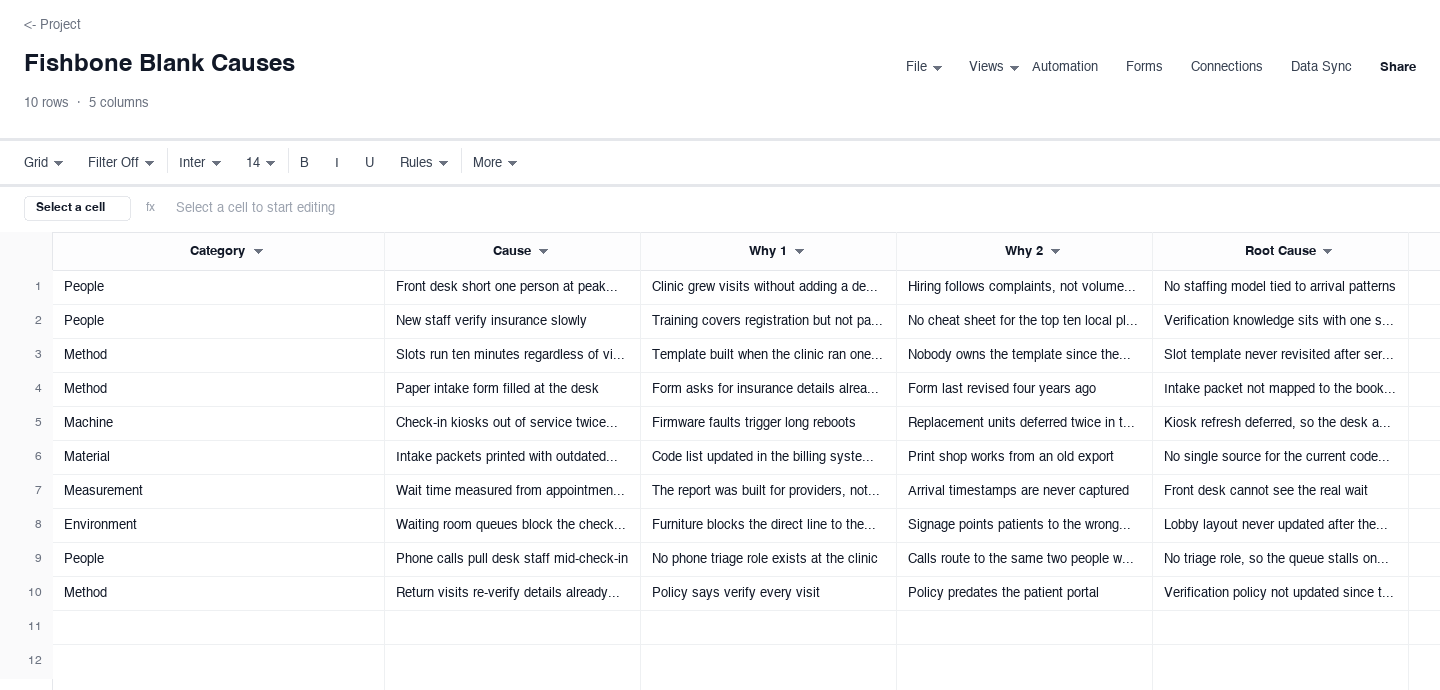Screen dimensions: 1440x690
Task: Select the Environment category cell
Action: [218, 525]
